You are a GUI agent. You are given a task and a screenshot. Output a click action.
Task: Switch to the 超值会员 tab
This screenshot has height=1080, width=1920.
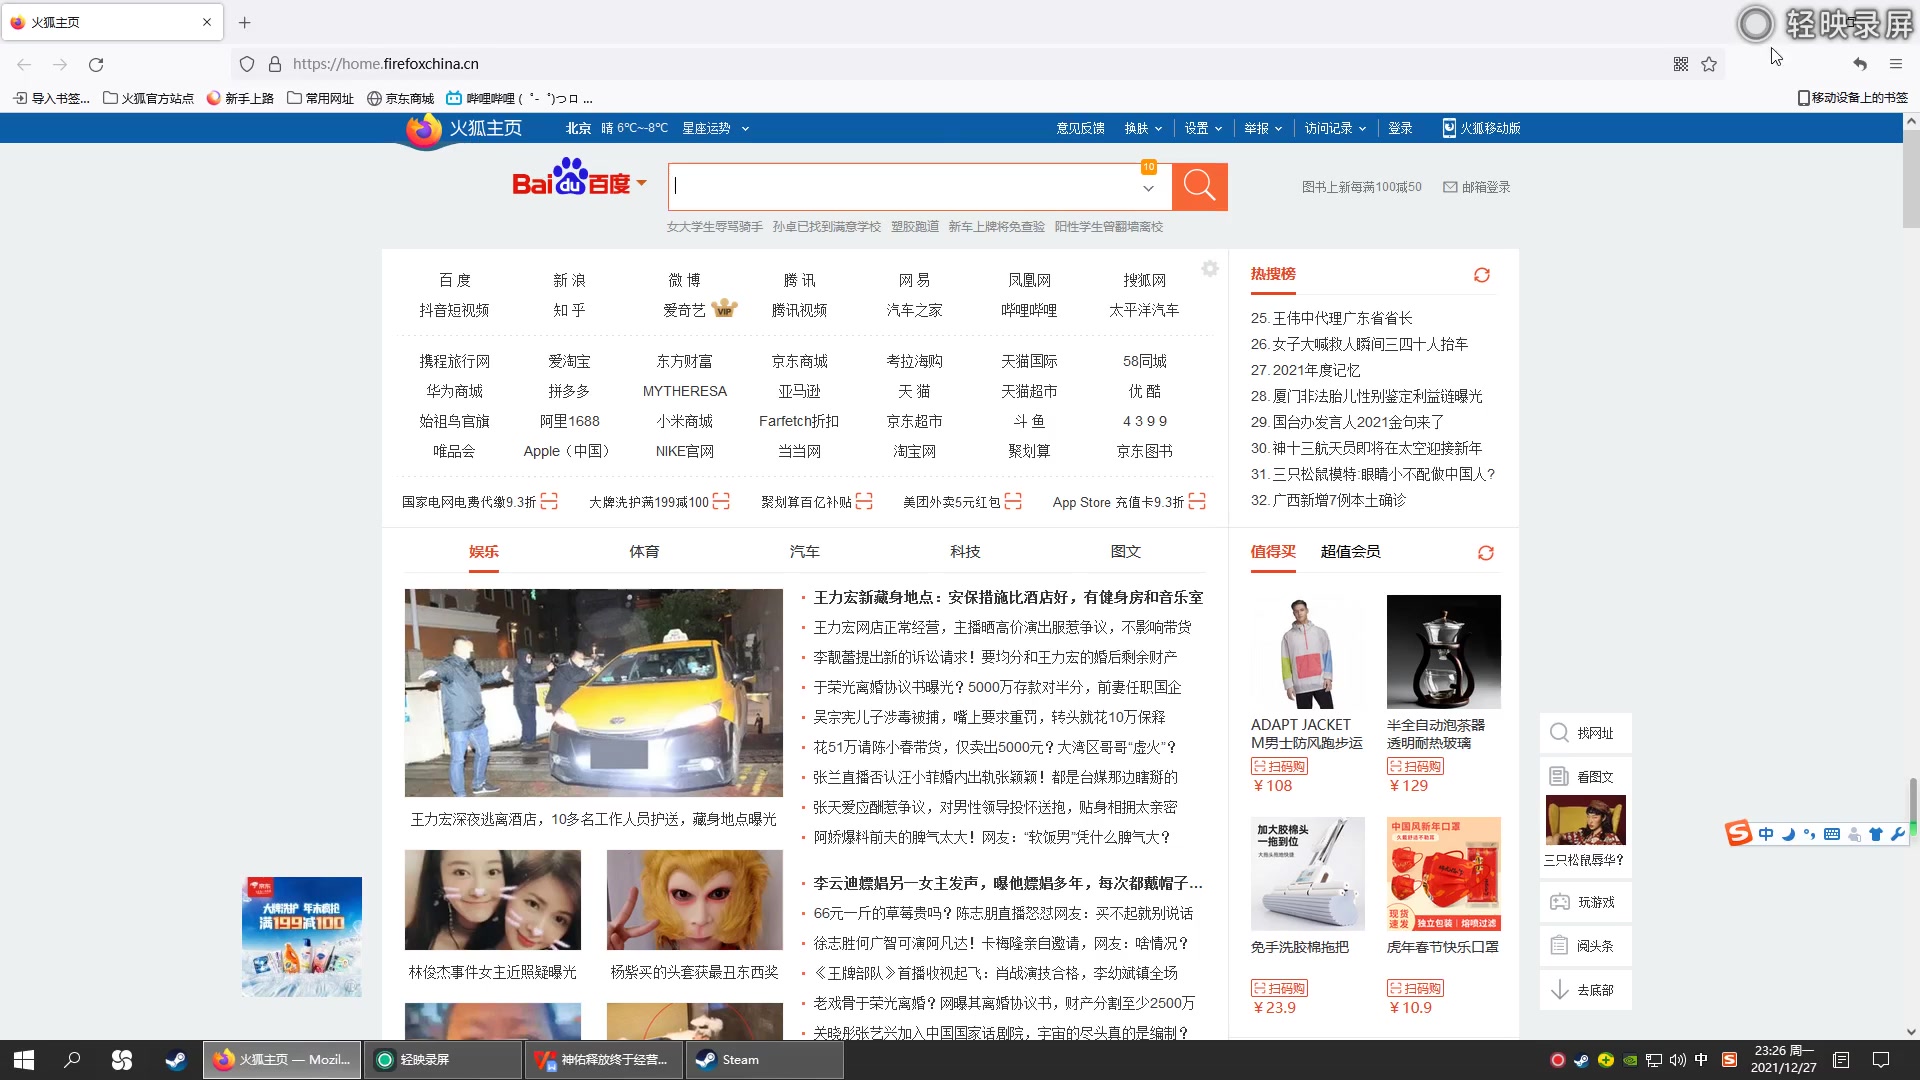[x=1350, y=552]
